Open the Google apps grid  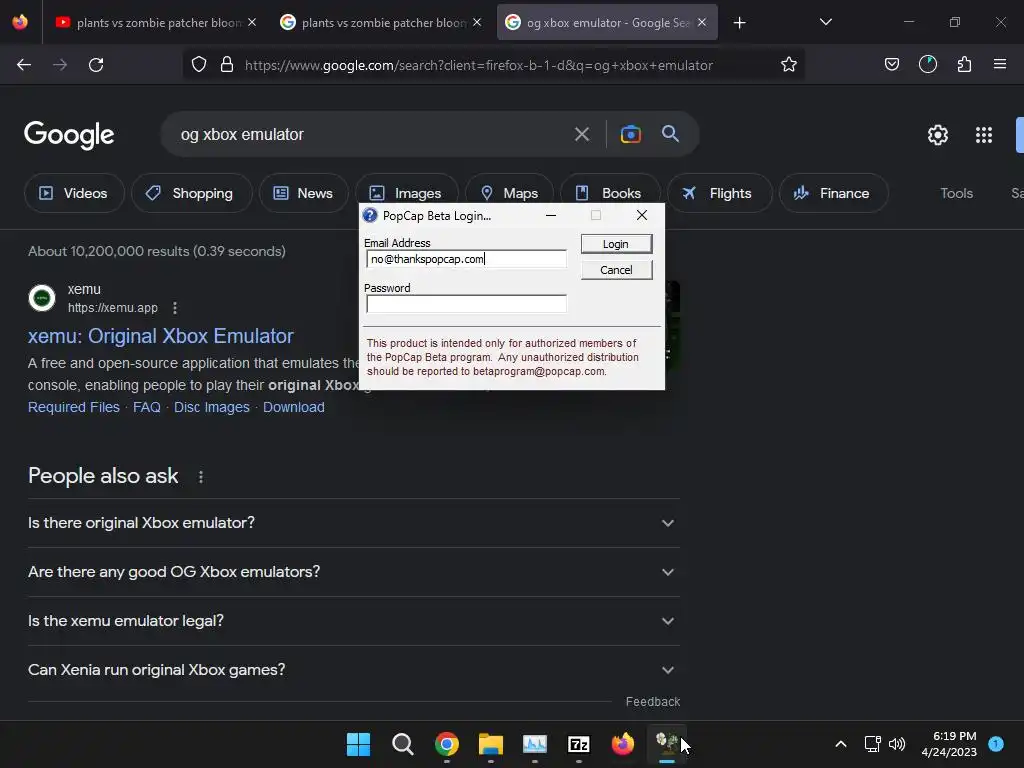984,135
